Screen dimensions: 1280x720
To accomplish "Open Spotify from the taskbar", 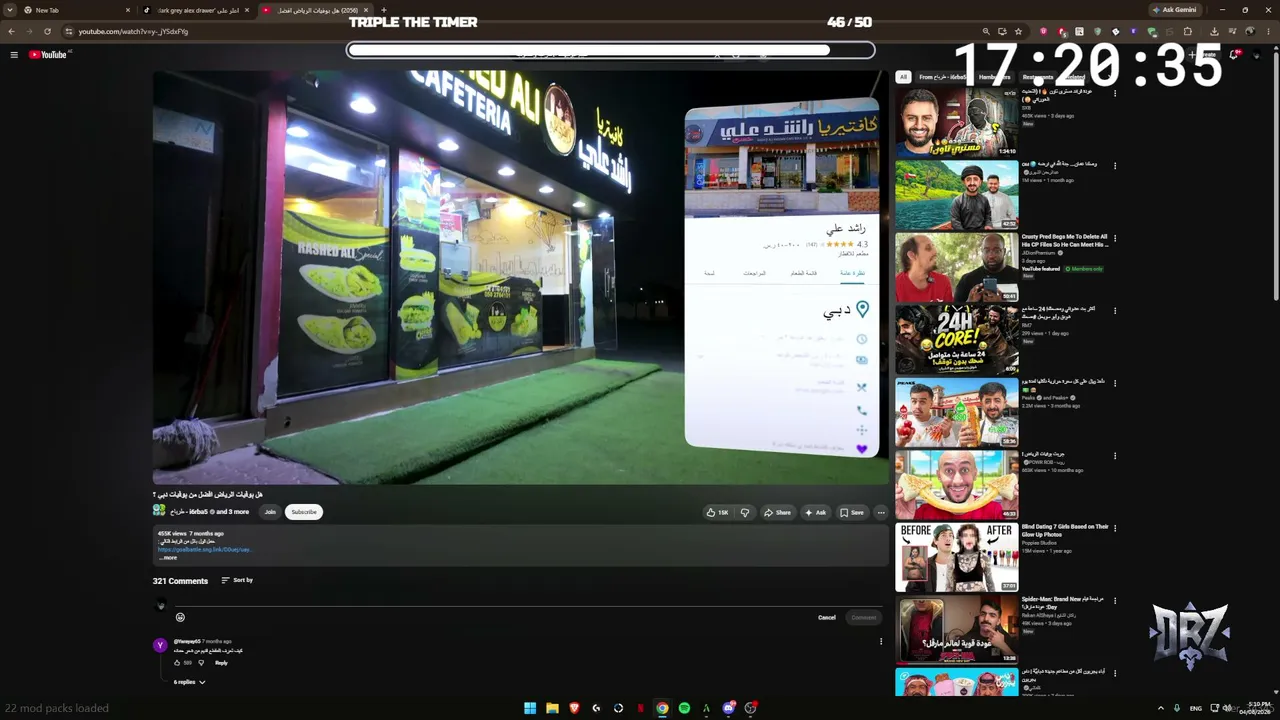I will 684,708.
